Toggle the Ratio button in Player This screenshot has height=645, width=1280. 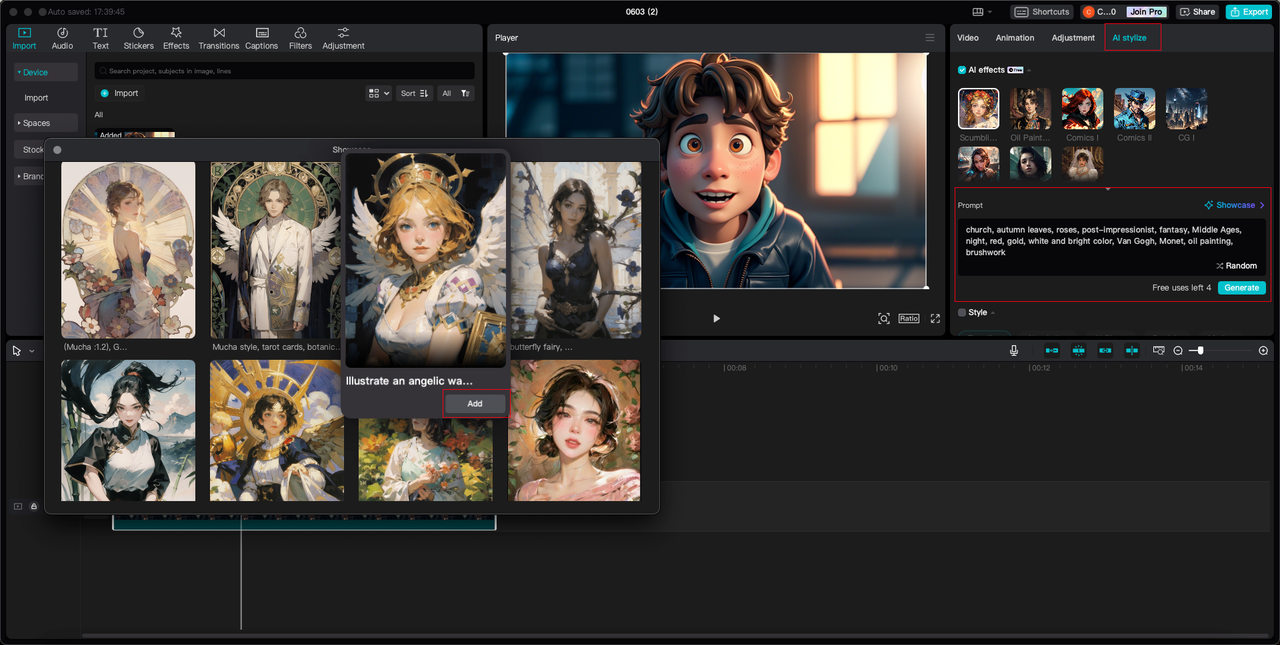908,318
